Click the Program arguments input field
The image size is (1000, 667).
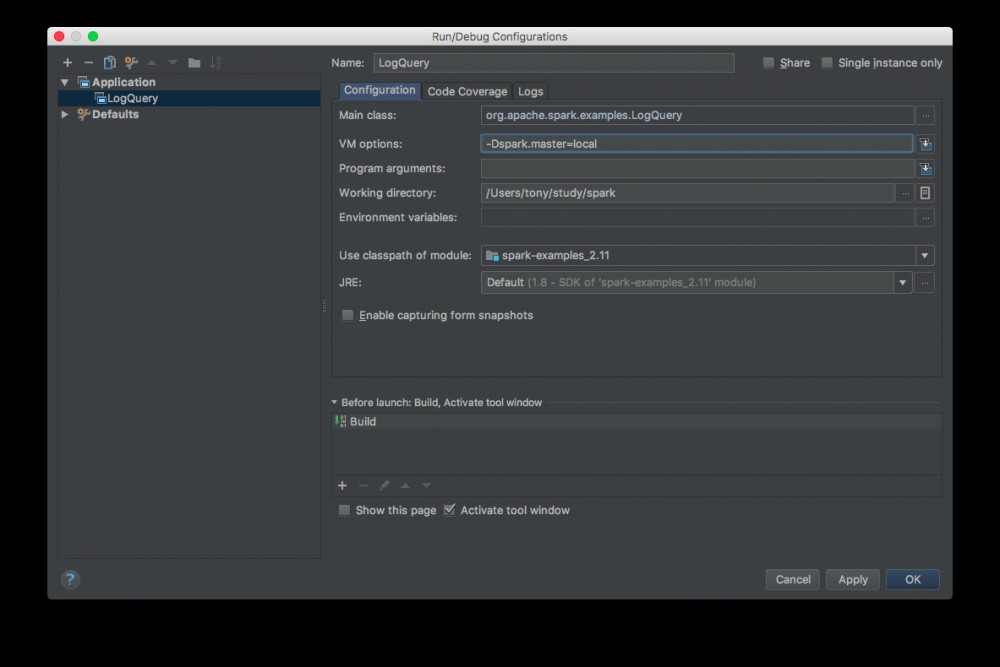tap(697, 169)
